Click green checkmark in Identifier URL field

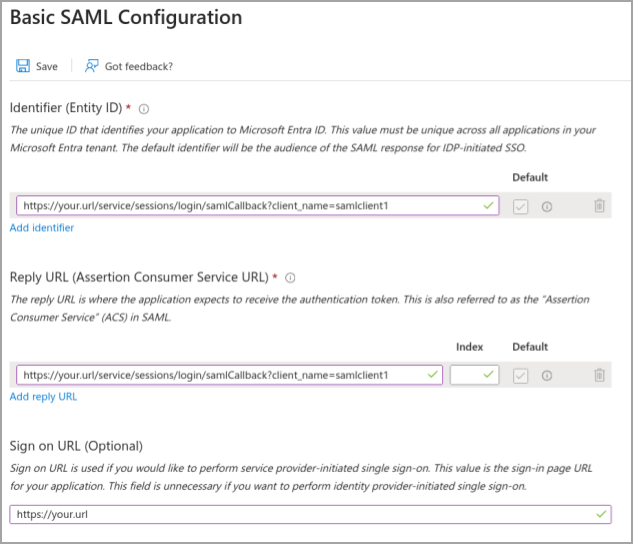487,206
